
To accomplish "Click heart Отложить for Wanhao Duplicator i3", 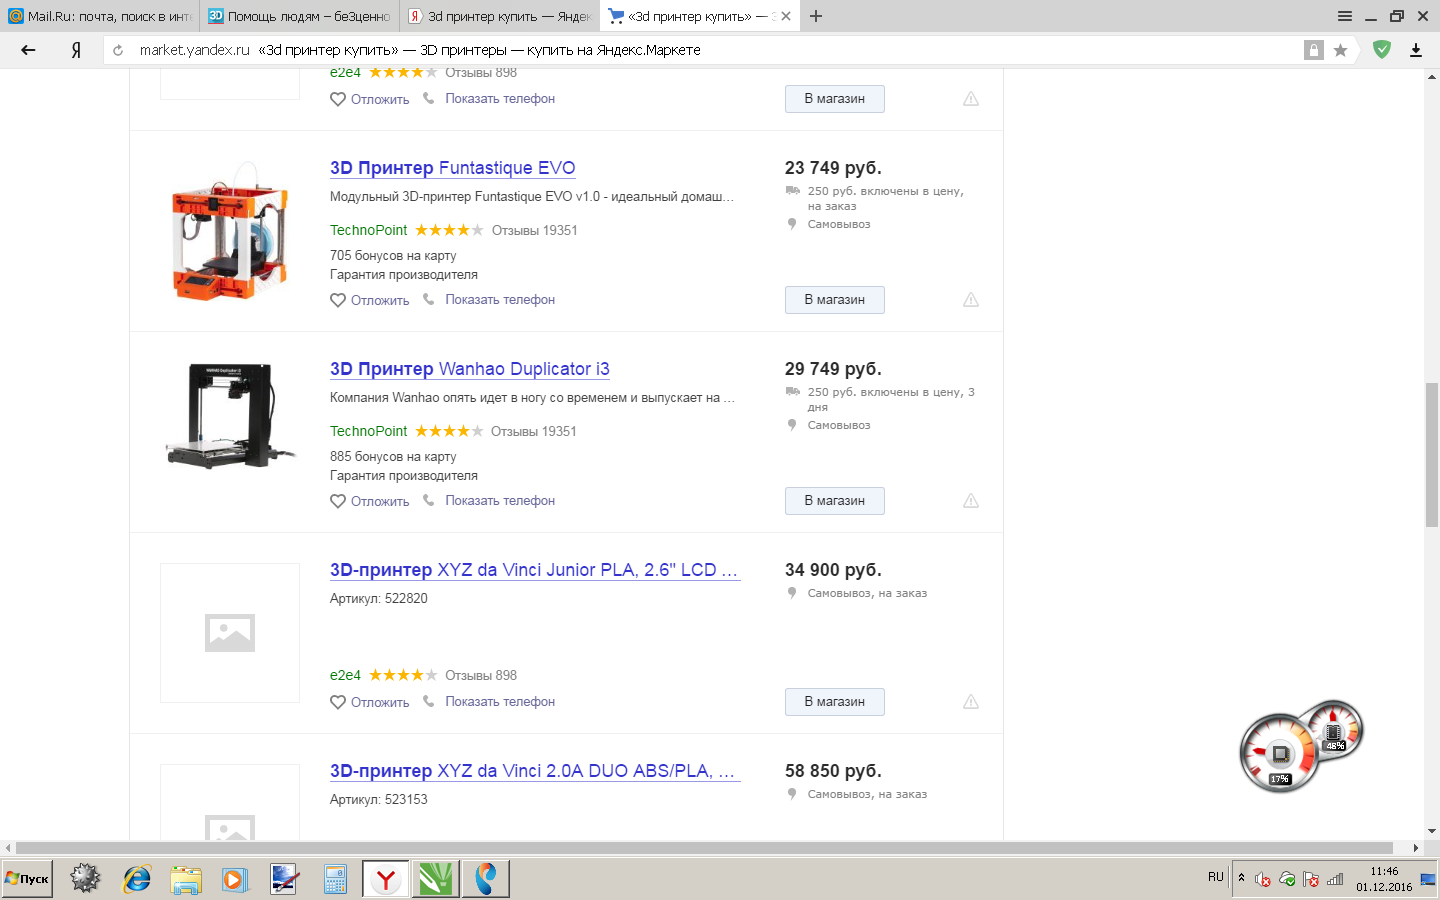I will tap(370, 501).
